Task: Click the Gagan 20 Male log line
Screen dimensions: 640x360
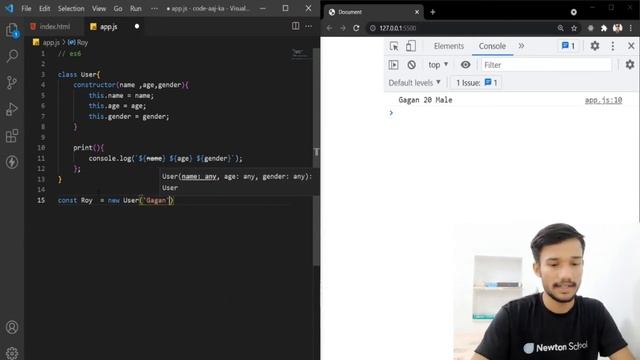Action: click(x=425, y=100)
